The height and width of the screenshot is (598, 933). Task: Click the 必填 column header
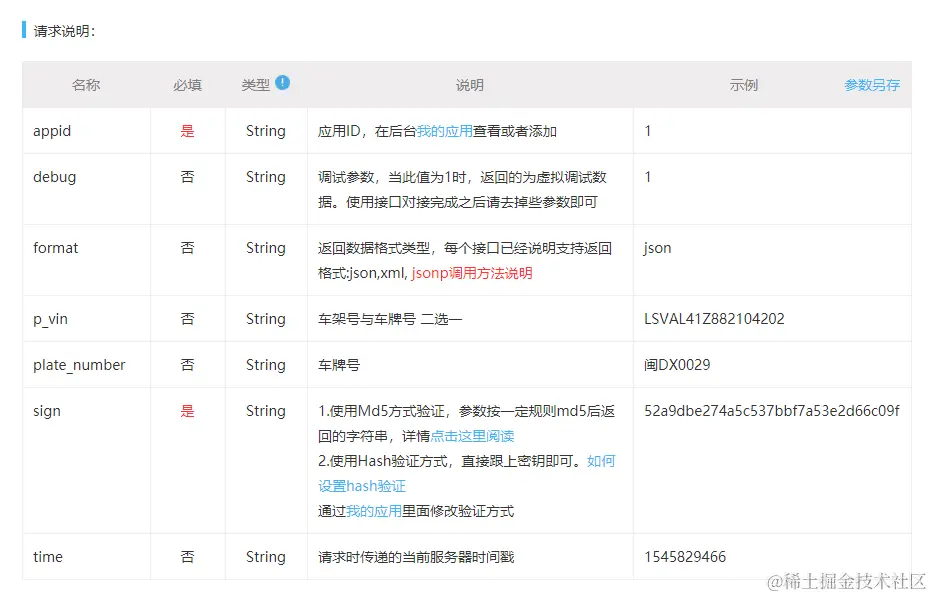click(187, 85)
